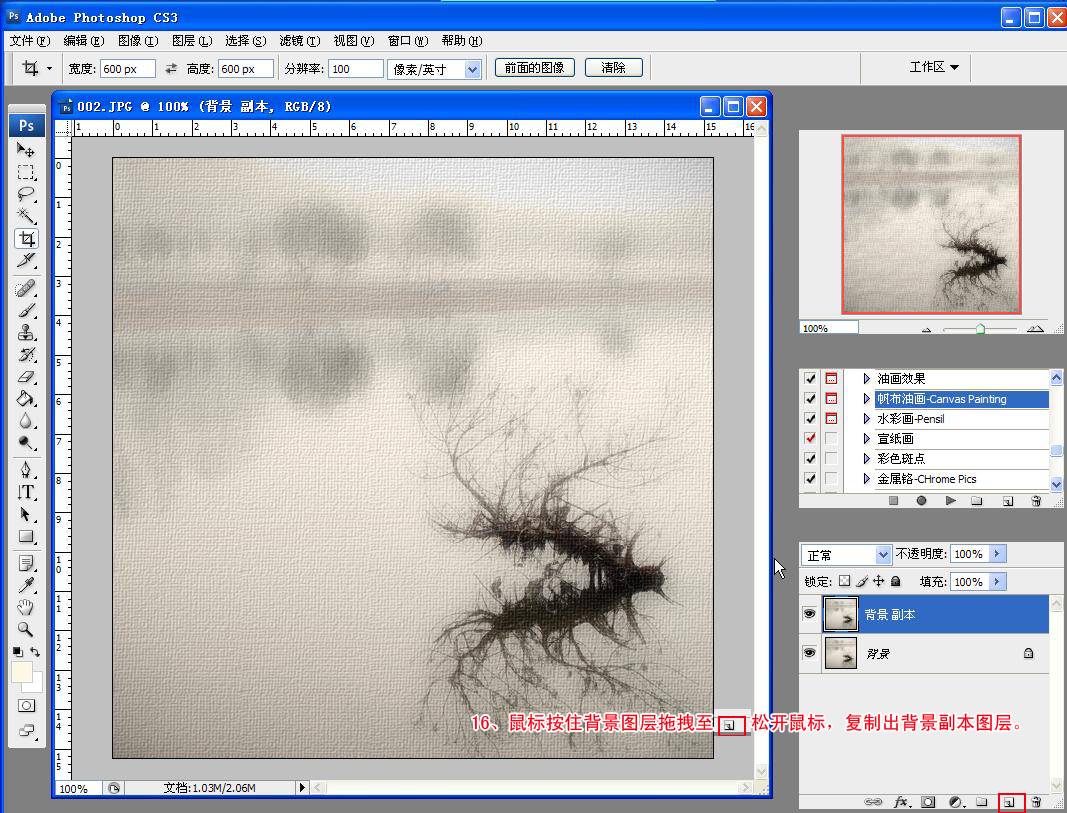Start recording an action

coord(921,501)
